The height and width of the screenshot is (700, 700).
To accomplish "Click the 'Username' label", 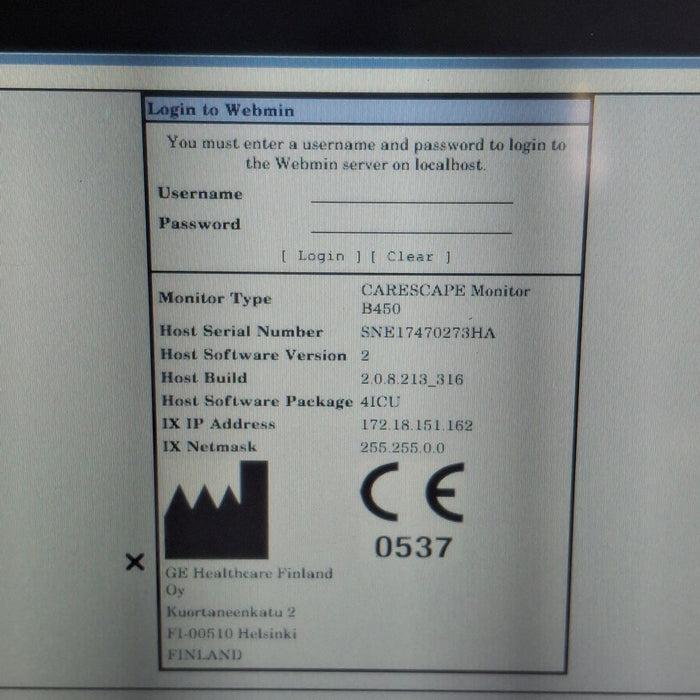I will pos(200,193).
